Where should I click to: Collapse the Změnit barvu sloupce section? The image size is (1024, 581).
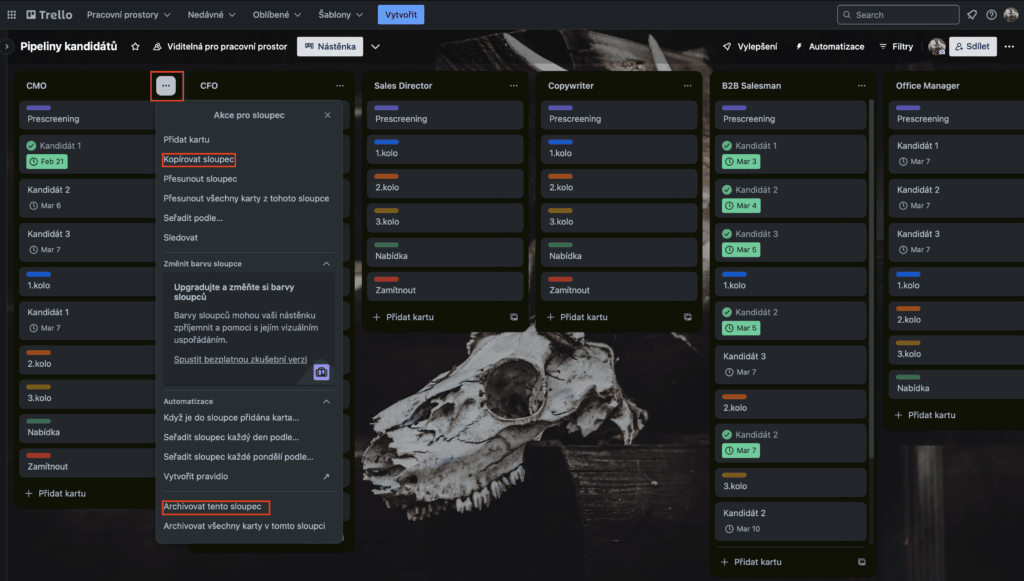pyautogui.click(x=327, y=264)
